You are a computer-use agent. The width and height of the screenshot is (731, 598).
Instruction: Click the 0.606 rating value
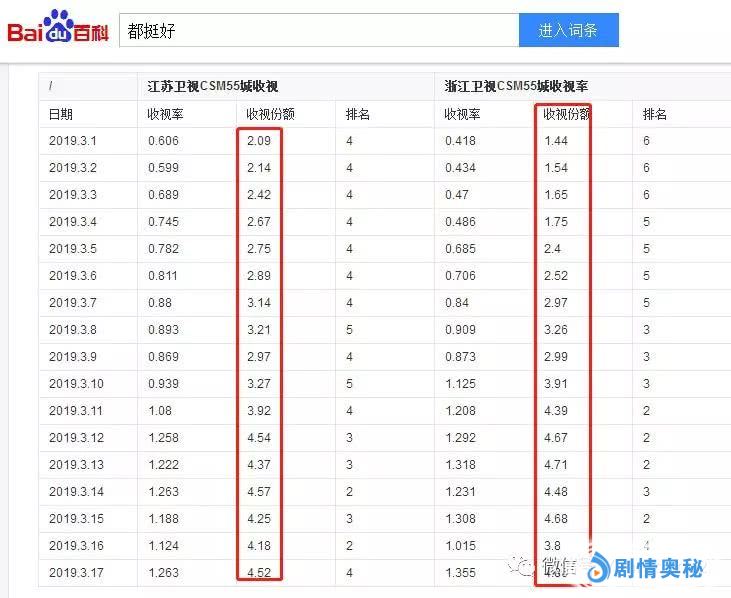point(163,141)
